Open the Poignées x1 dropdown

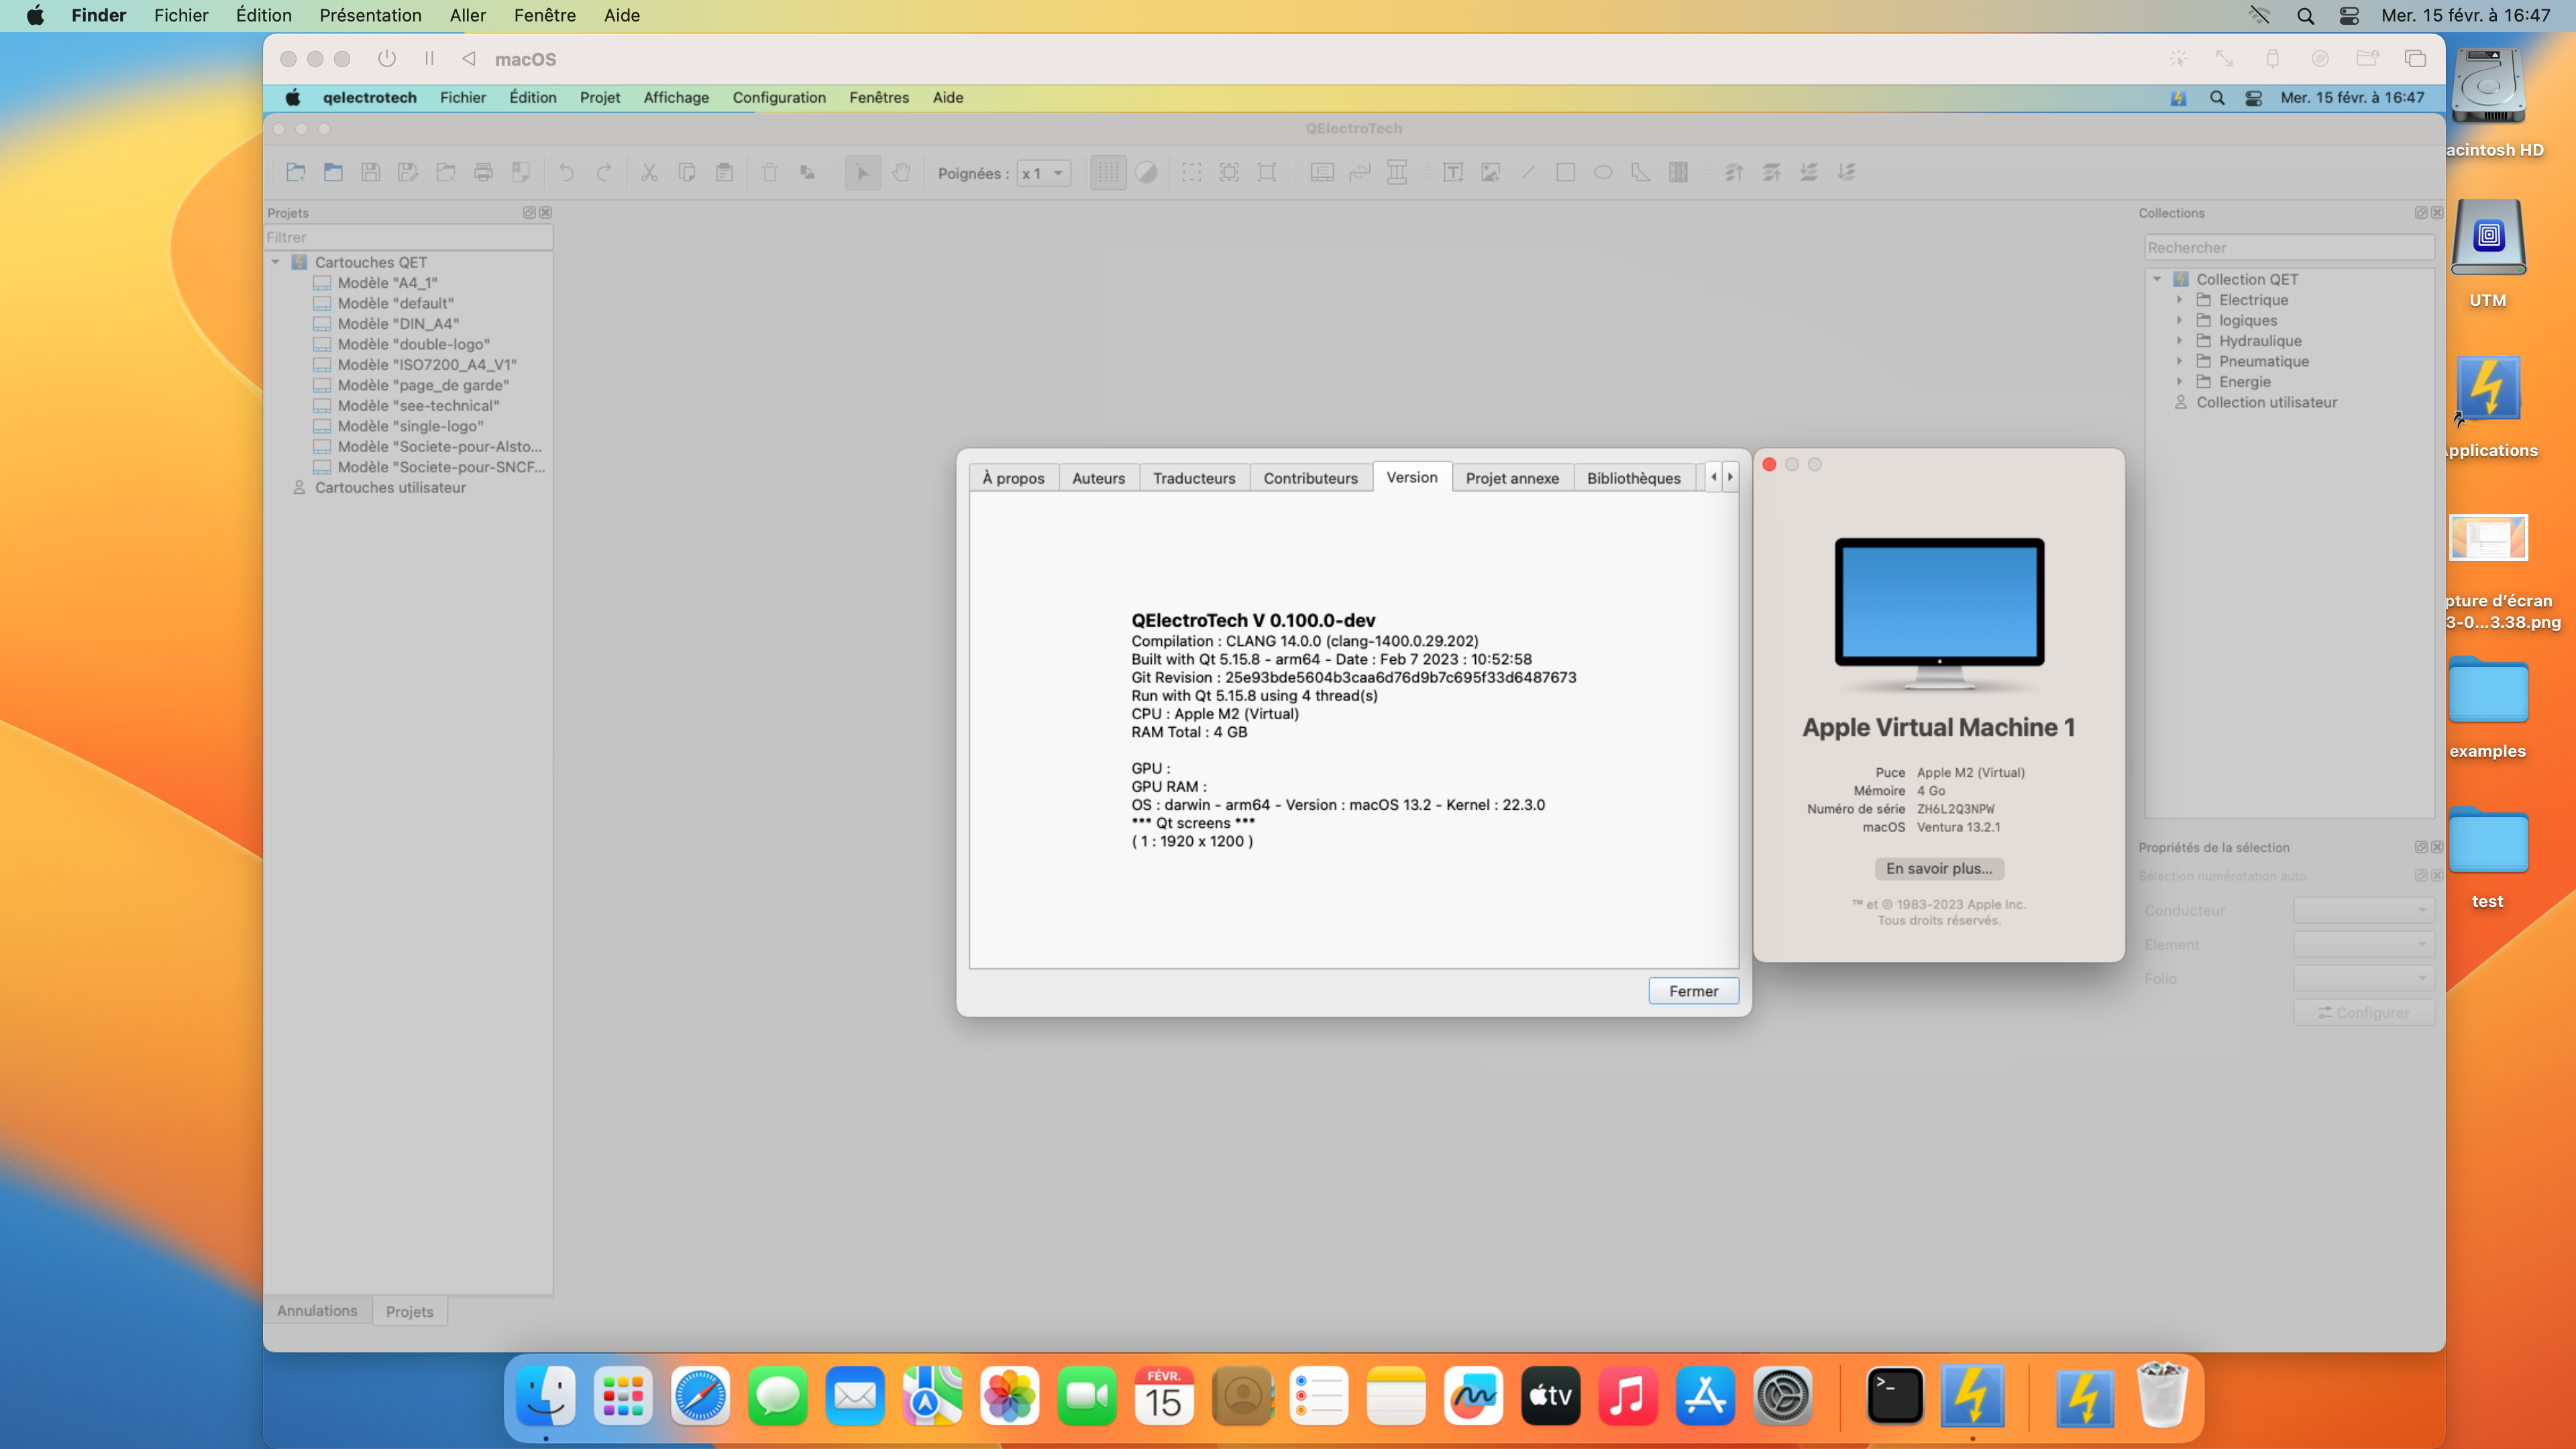(1044, 173)
